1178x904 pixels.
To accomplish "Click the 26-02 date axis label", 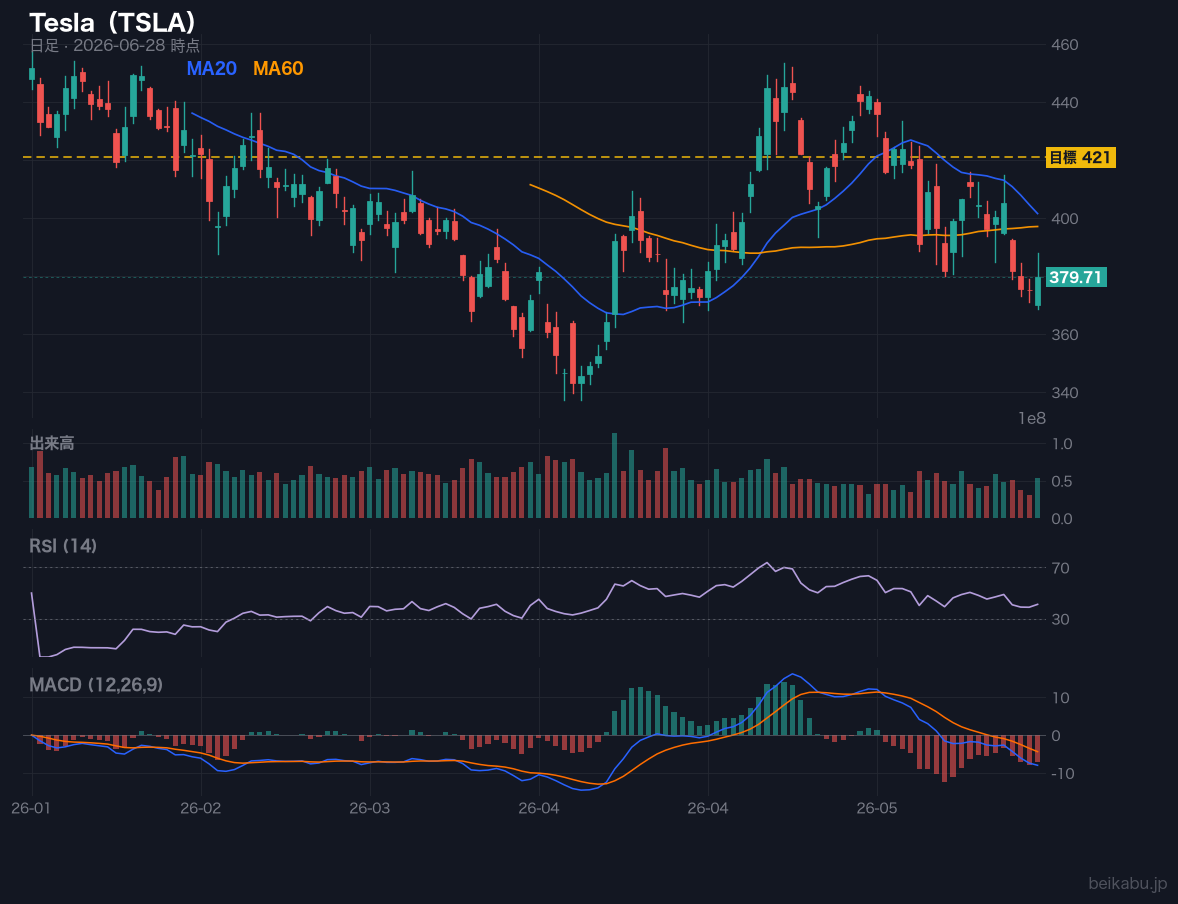I will (201, 809).
